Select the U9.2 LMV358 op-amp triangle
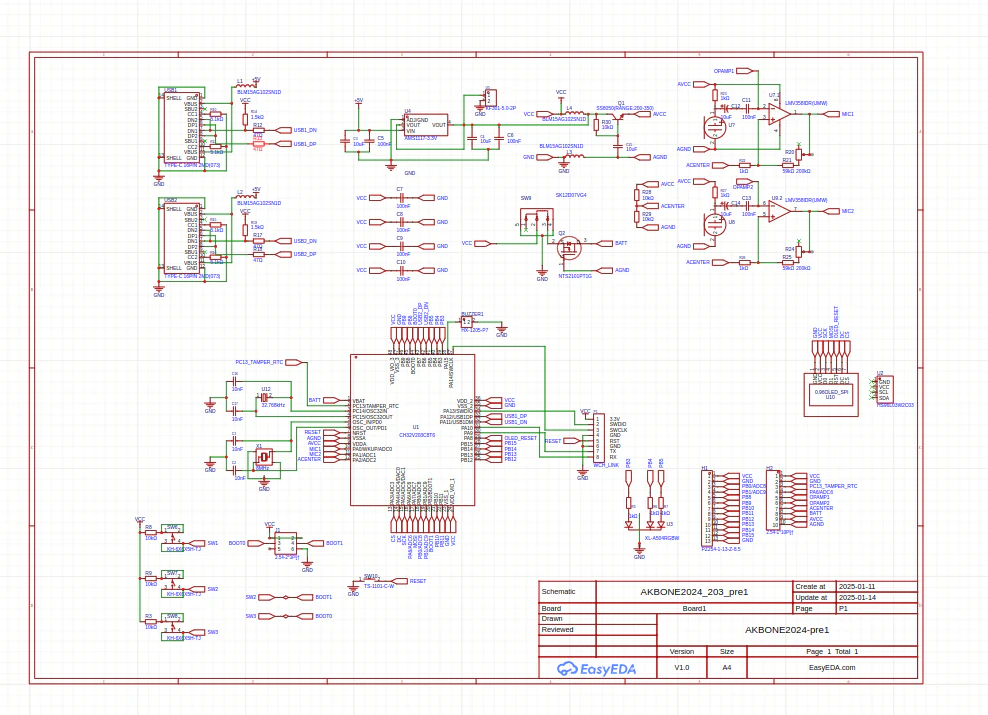The height and width of the screenshot is (715, 988). tap(779, 212)
